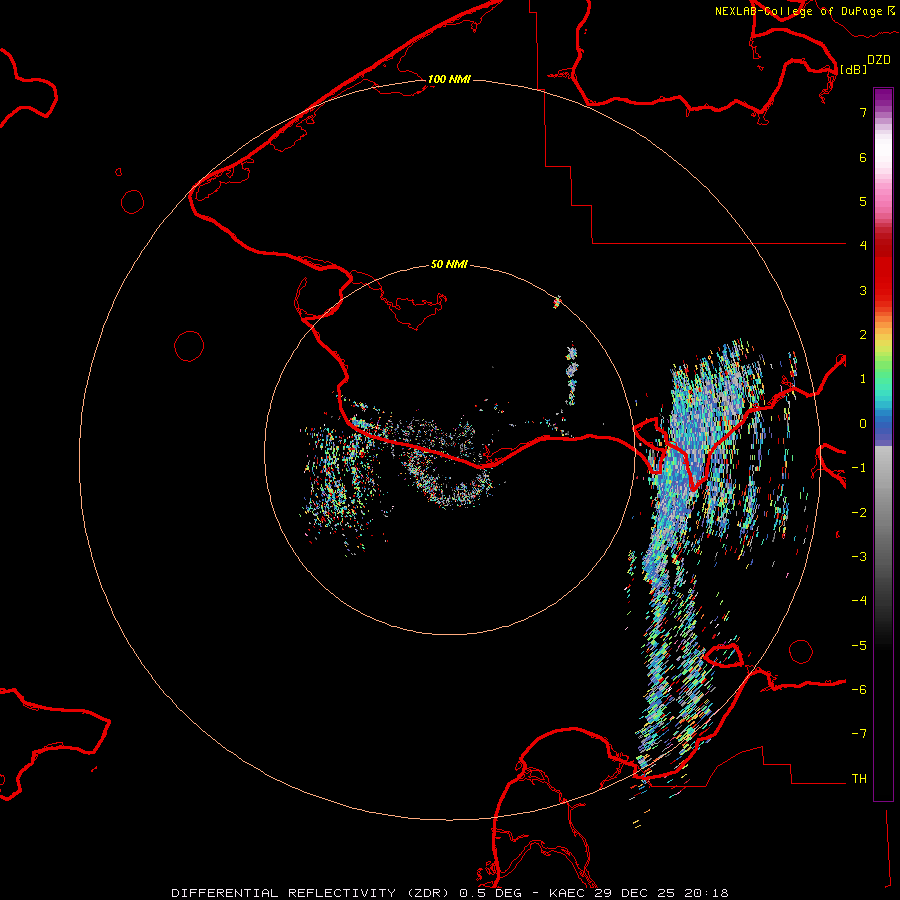Click the Differential Reflectivity title caption

click(449, 893)
